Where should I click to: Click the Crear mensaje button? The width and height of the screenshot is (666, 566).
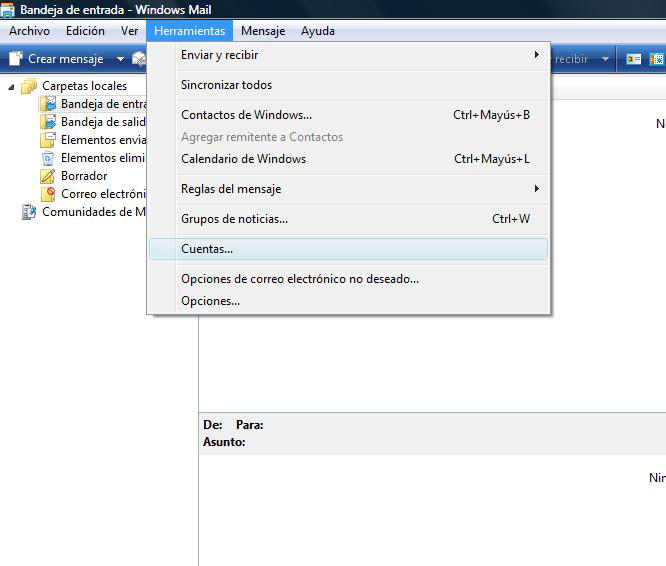(x=56, y=59)
